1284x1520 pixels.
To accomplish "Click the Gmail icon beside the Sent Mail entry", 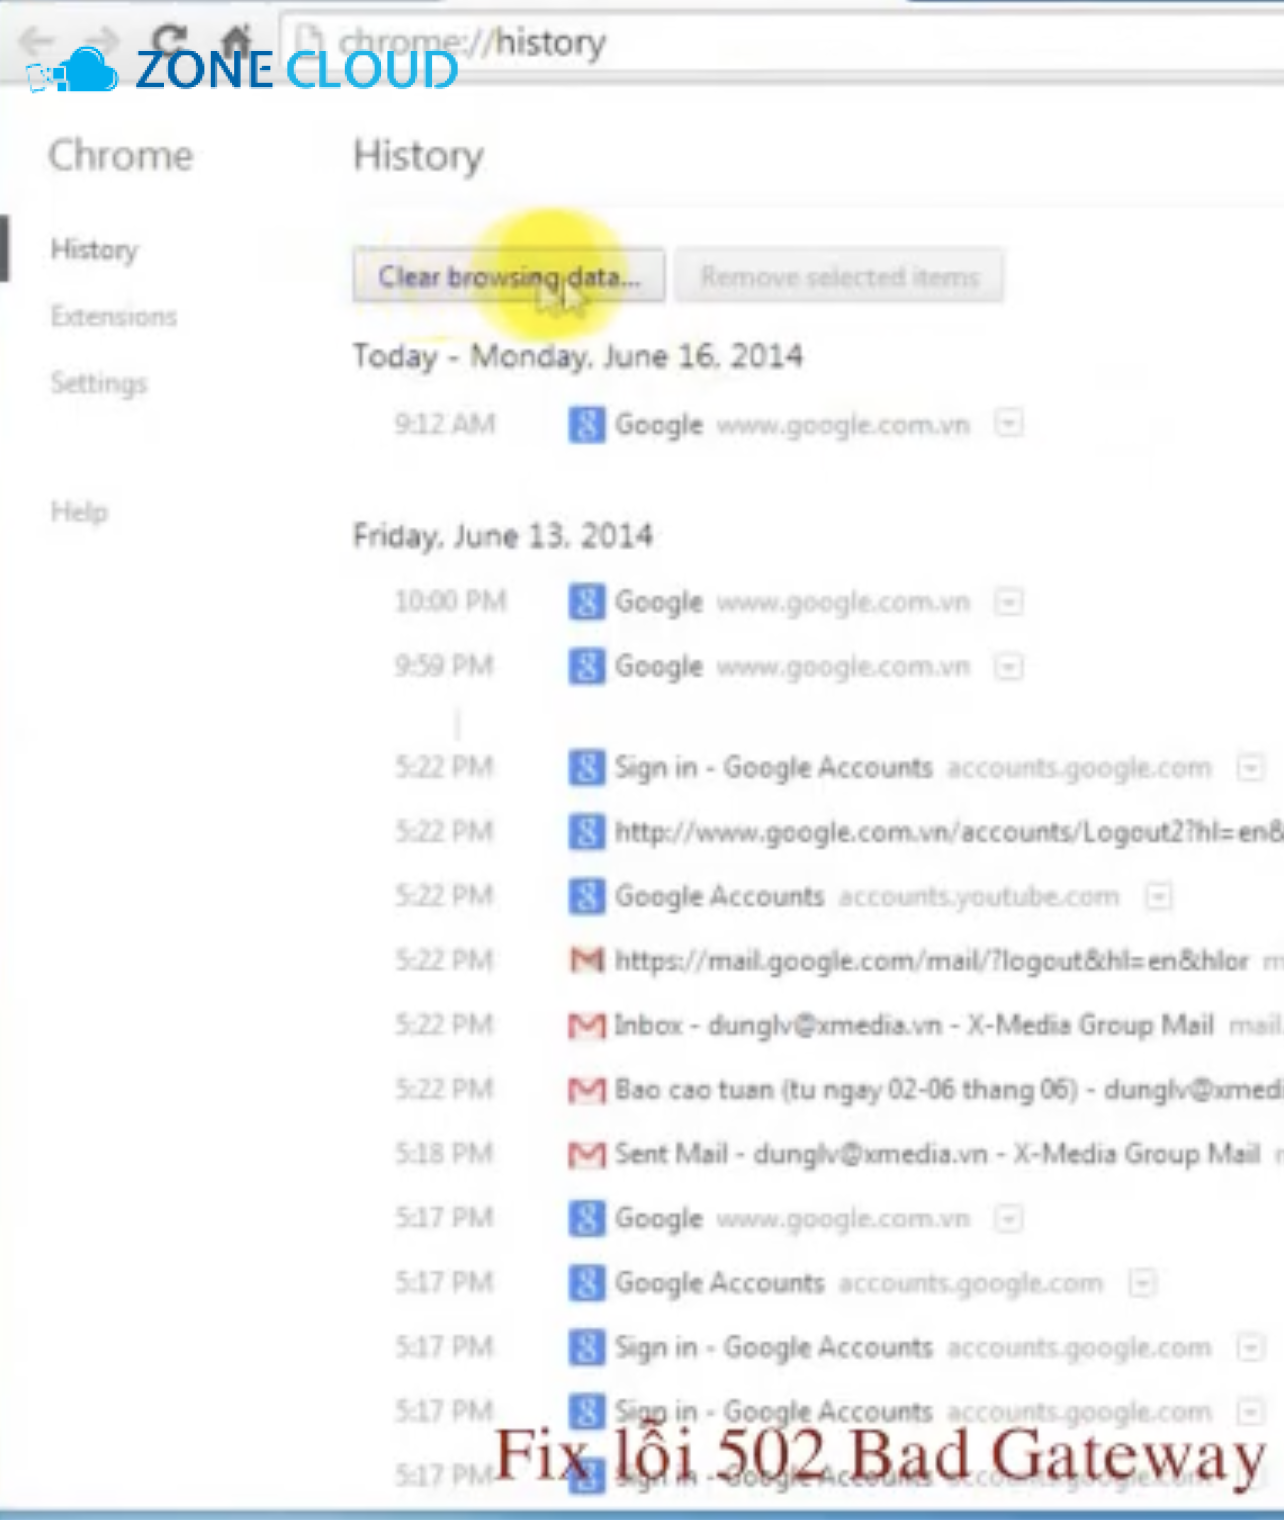I will pyautogui.click(x=586, y=1154).
